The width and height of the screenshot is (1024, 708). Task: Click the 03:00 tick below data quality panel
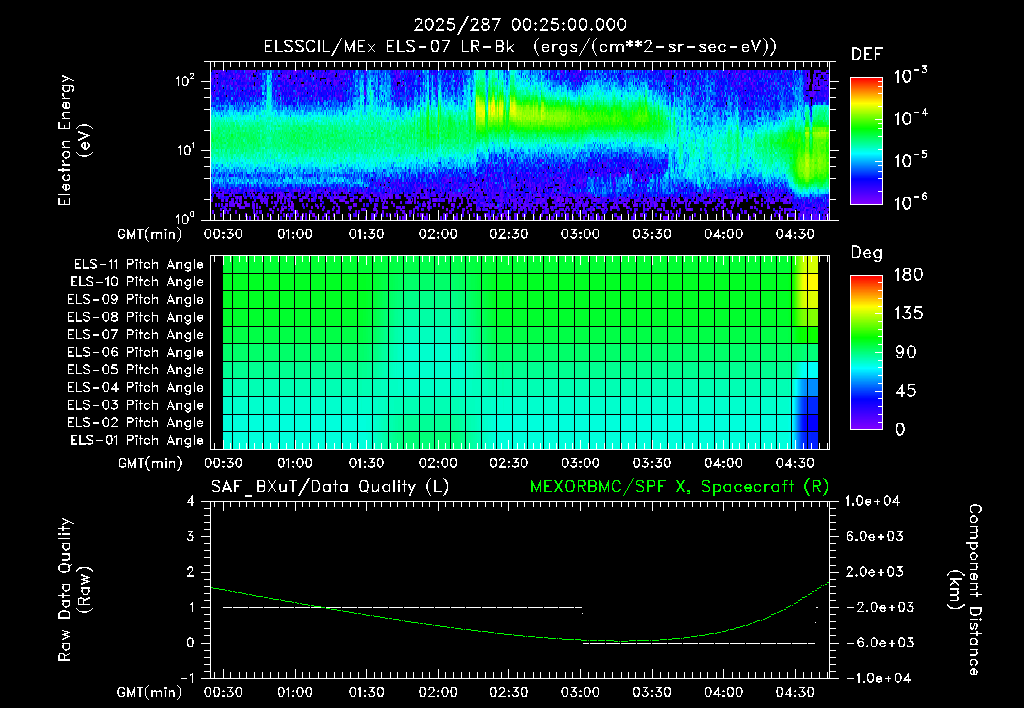(x=580, y=692)
